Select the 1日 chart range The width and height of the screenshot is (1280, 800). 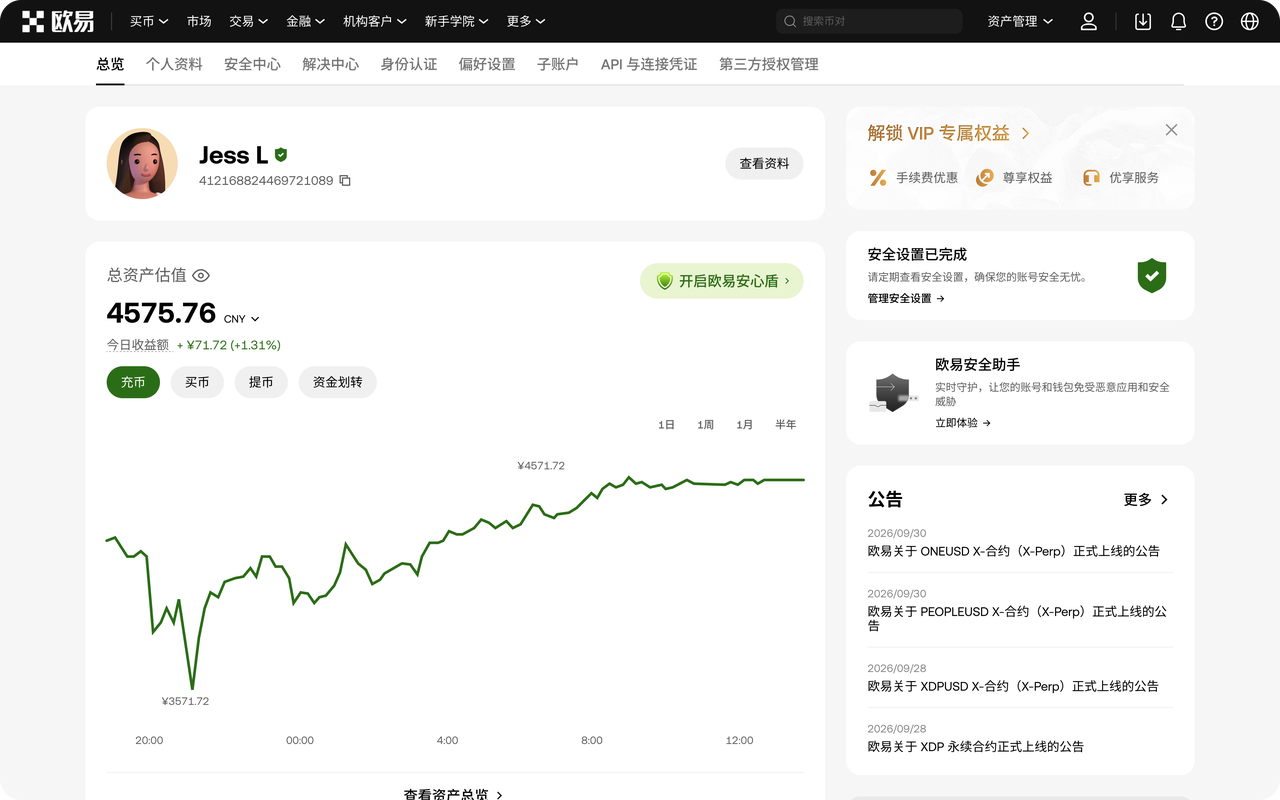(x=666, y=425)
